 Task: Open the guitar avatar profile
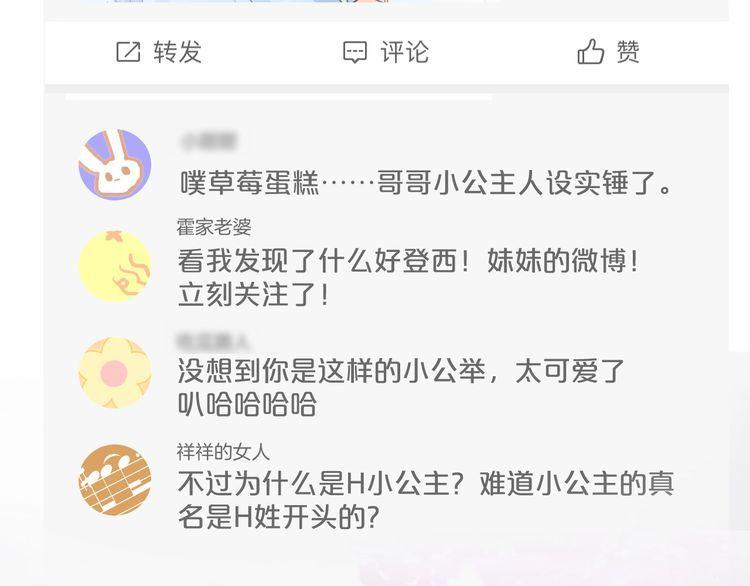pos(115,480)
